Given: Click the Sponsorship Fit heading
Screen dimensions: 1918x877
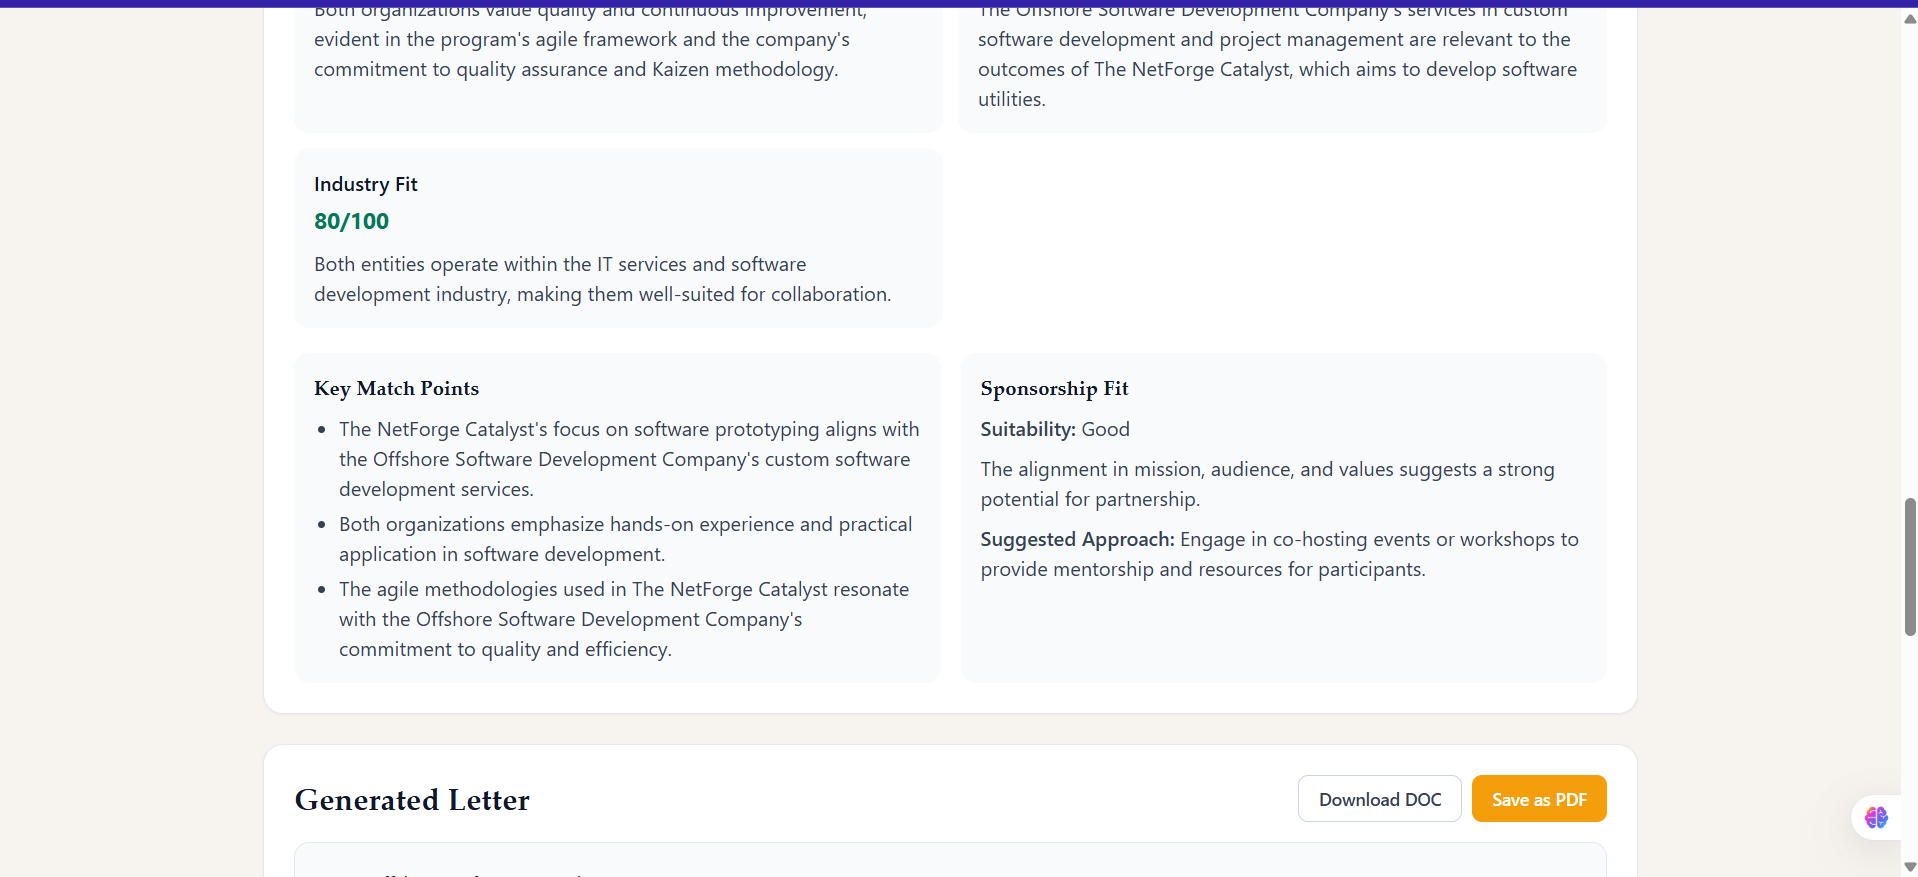Looking at the screenshot, I should (1054, 388).
